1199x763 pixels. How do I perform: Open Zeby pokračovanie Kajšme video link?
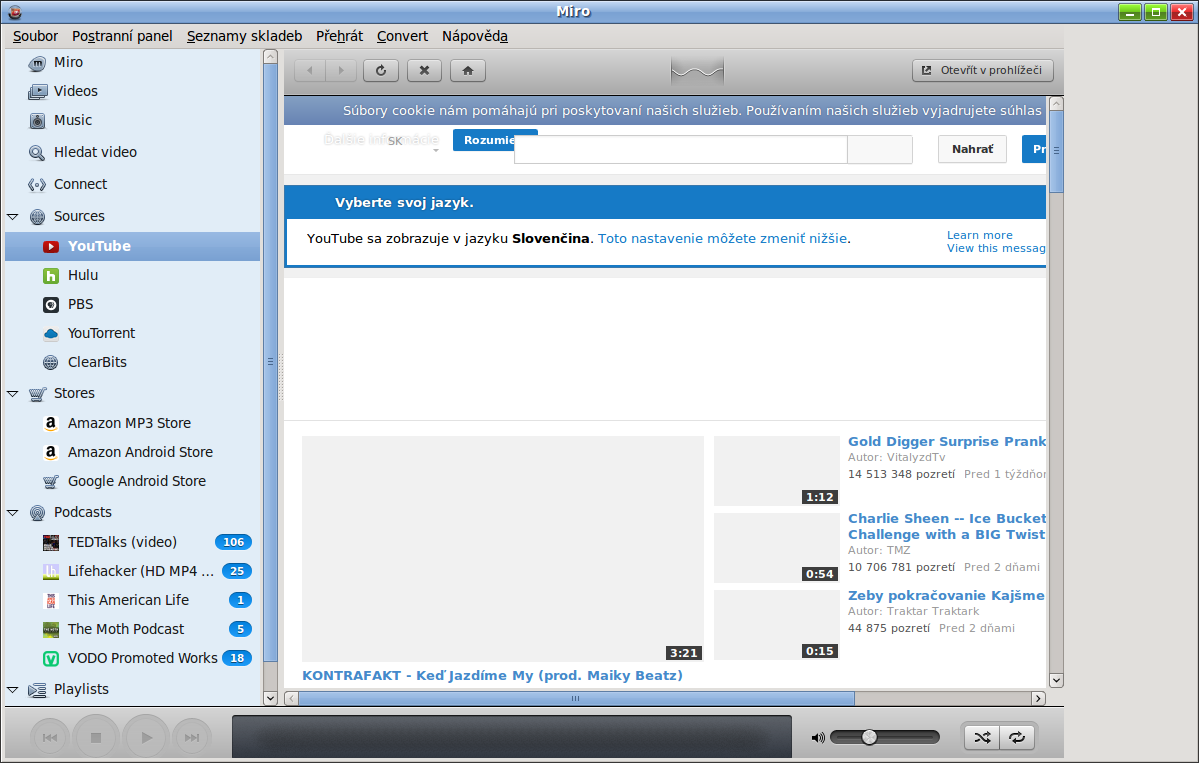pos(946,596)
